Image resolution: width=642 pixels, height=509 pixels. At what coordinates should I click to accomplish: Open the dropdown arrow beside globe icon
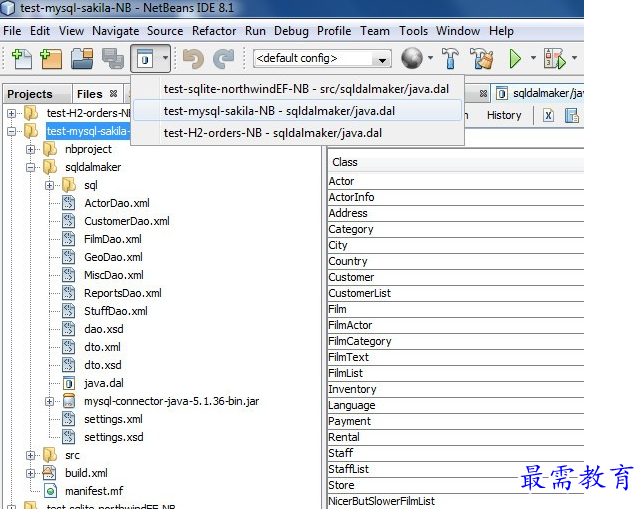coord(430,58)
